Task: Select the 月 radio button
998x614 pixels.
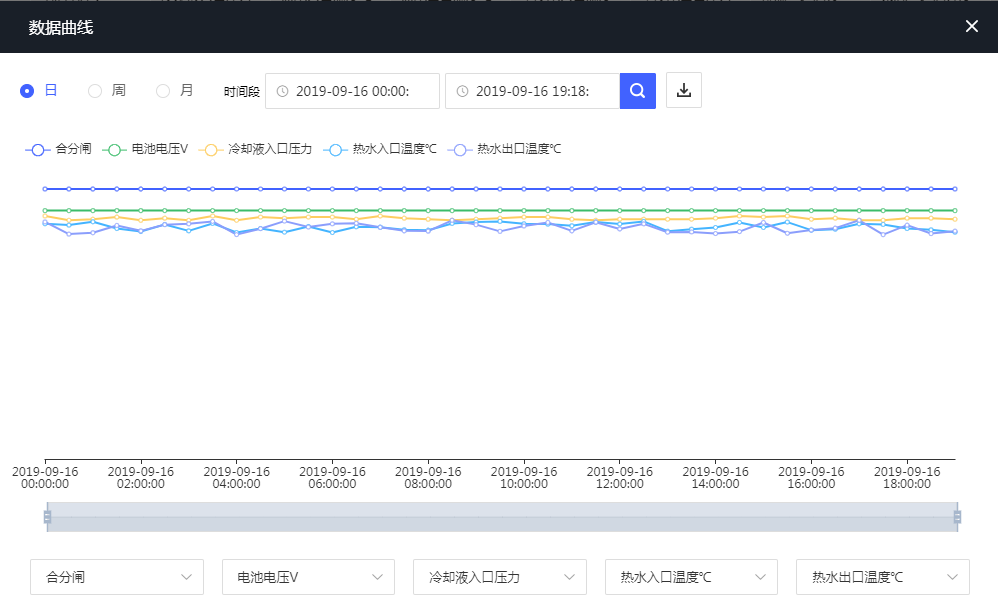Action: pyautogui.click(x=163, y=91)
